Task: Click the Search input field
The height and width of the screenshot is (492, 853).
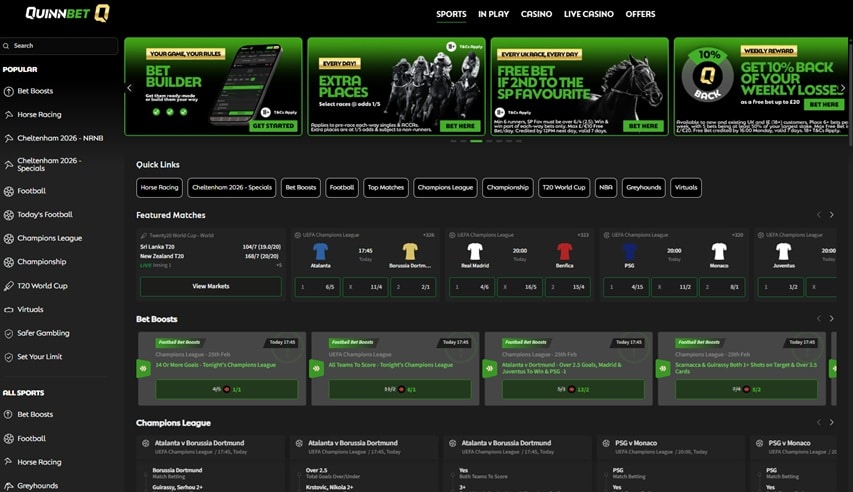Action: click(59, 46)
